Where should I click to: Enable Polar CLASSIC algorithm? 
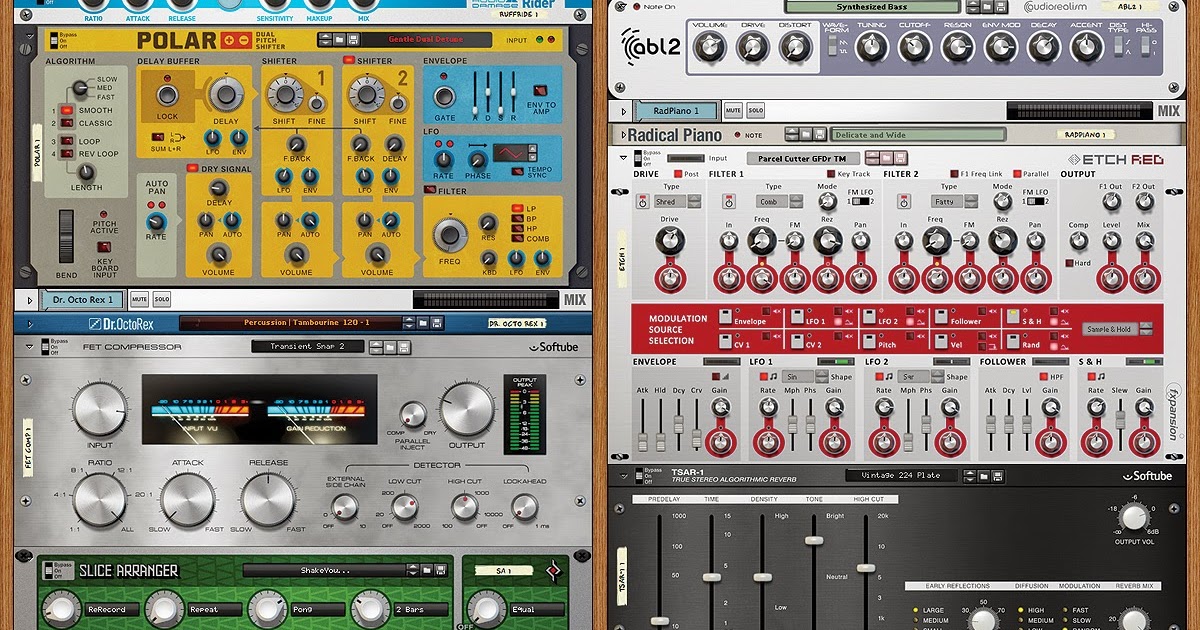click(x=66, y=123)
